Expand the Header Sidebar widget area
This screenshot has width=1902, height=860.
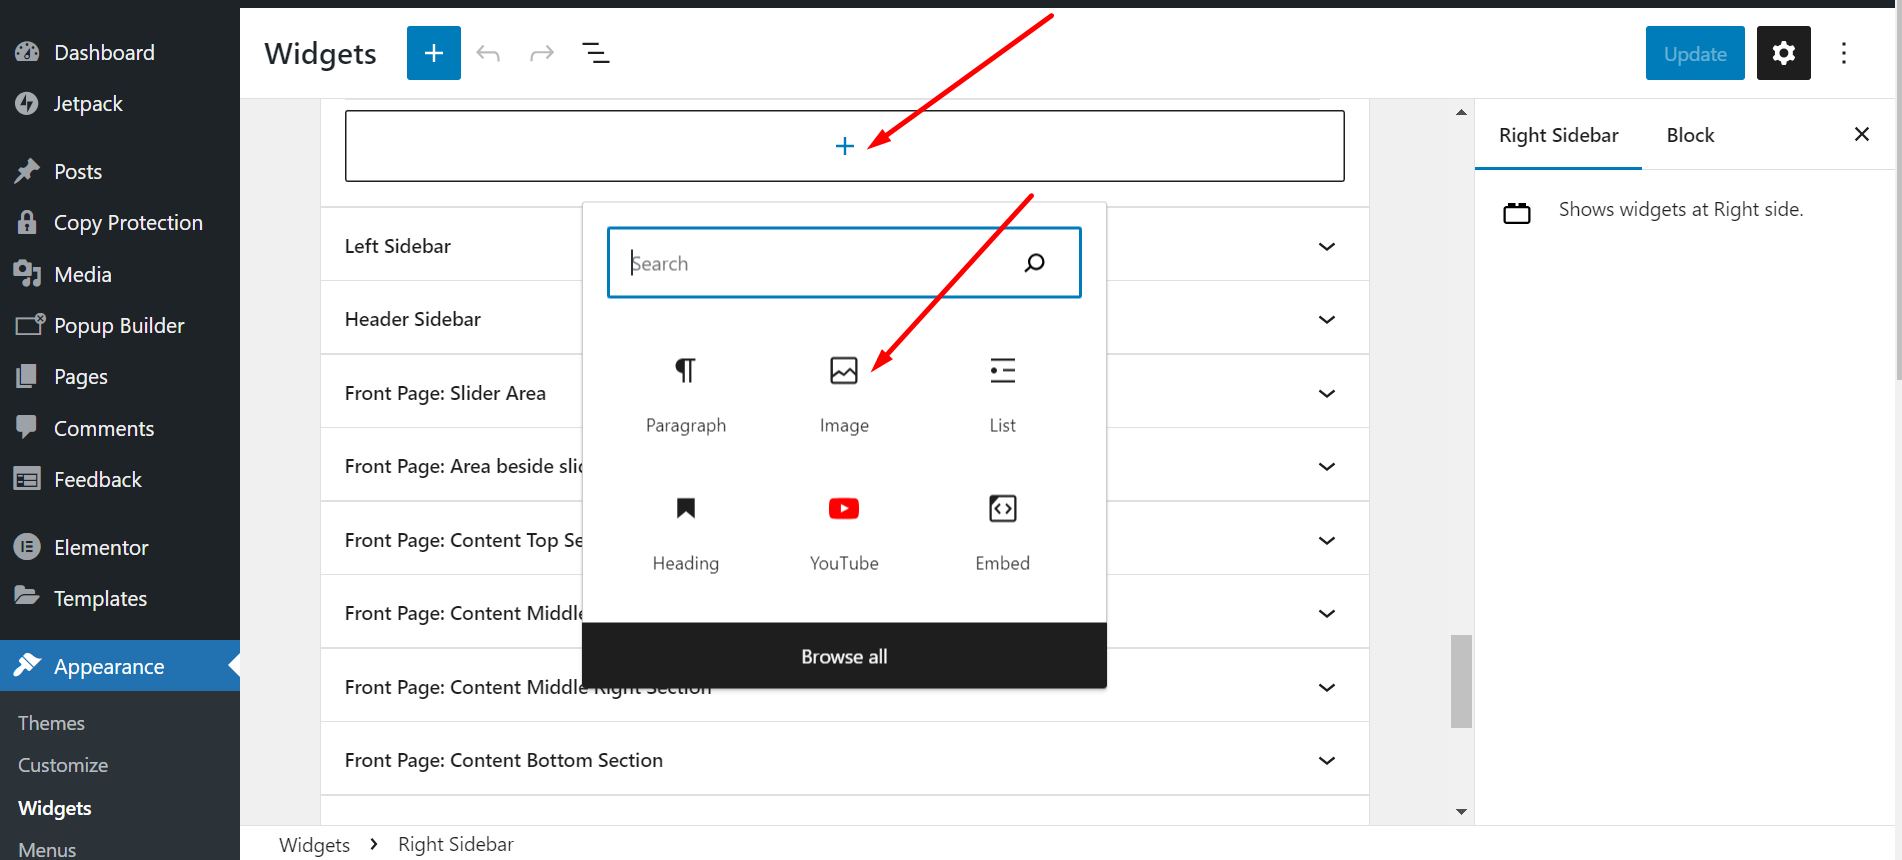click(1326, 320)
